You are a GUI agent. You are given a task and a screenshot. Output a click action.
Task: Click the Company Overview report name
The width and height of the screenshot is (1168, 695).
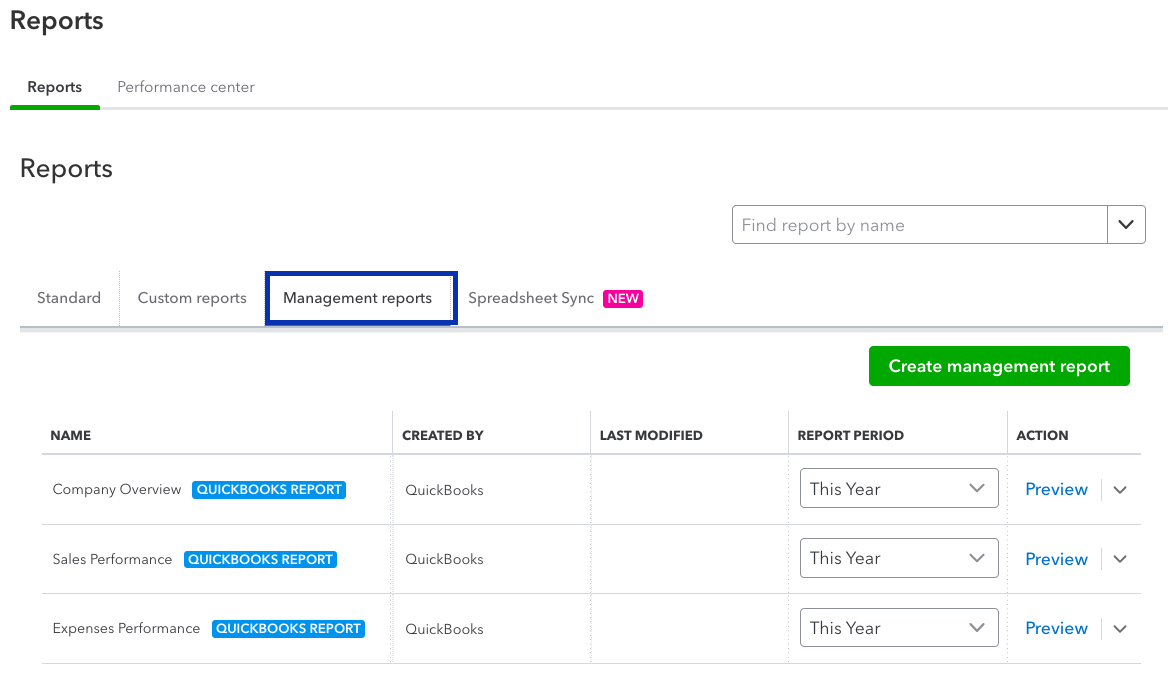click(117, 489)
